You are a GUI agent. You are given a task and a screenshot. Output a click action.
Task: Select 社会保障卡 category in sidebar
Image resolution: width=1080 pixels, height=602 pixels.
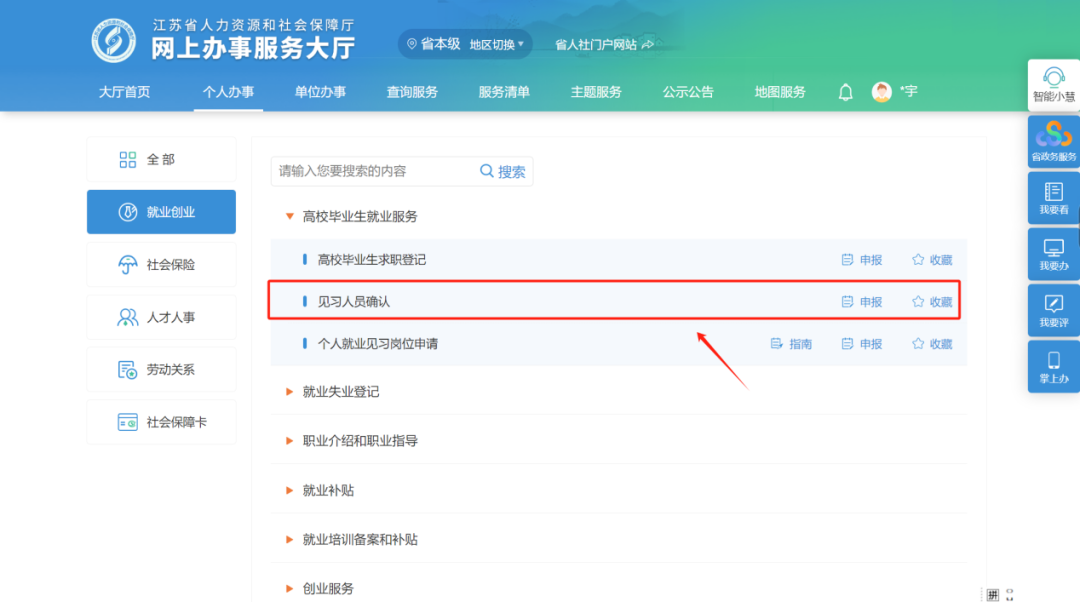pyautogui.click(x=161, y=422)
